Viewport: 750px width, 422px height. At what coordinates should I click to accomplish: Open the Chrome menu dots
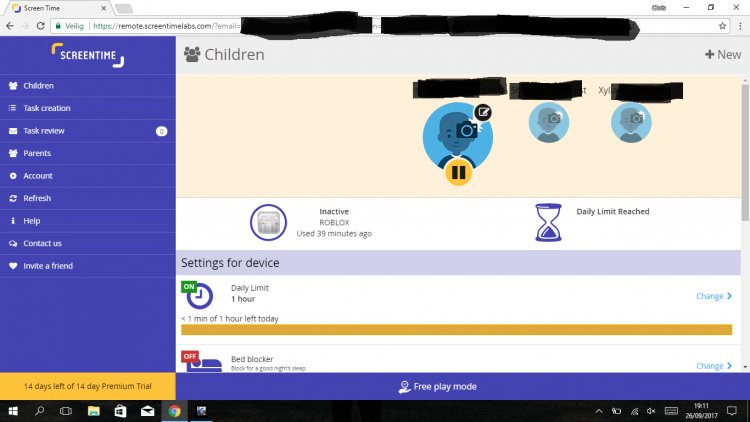click(x=740, y=26)
